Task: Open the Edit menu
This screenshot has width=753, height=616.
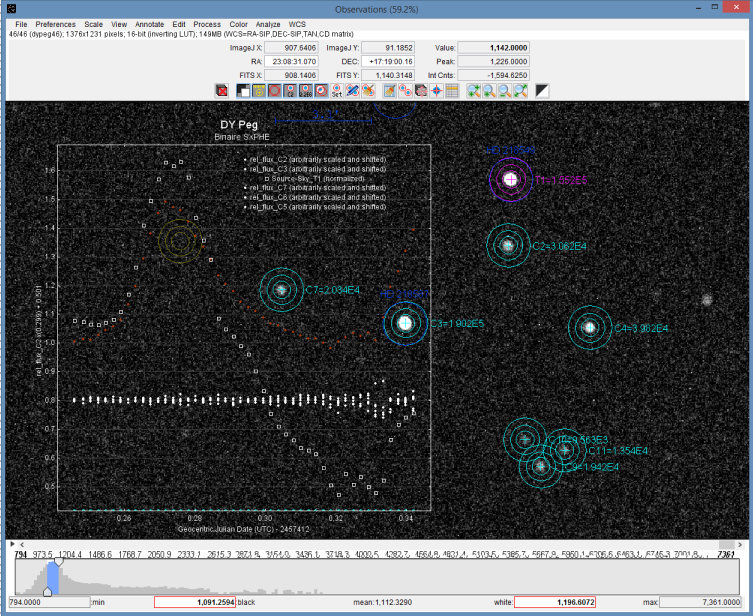Action: pyautogui.click(x=179, y=24)
